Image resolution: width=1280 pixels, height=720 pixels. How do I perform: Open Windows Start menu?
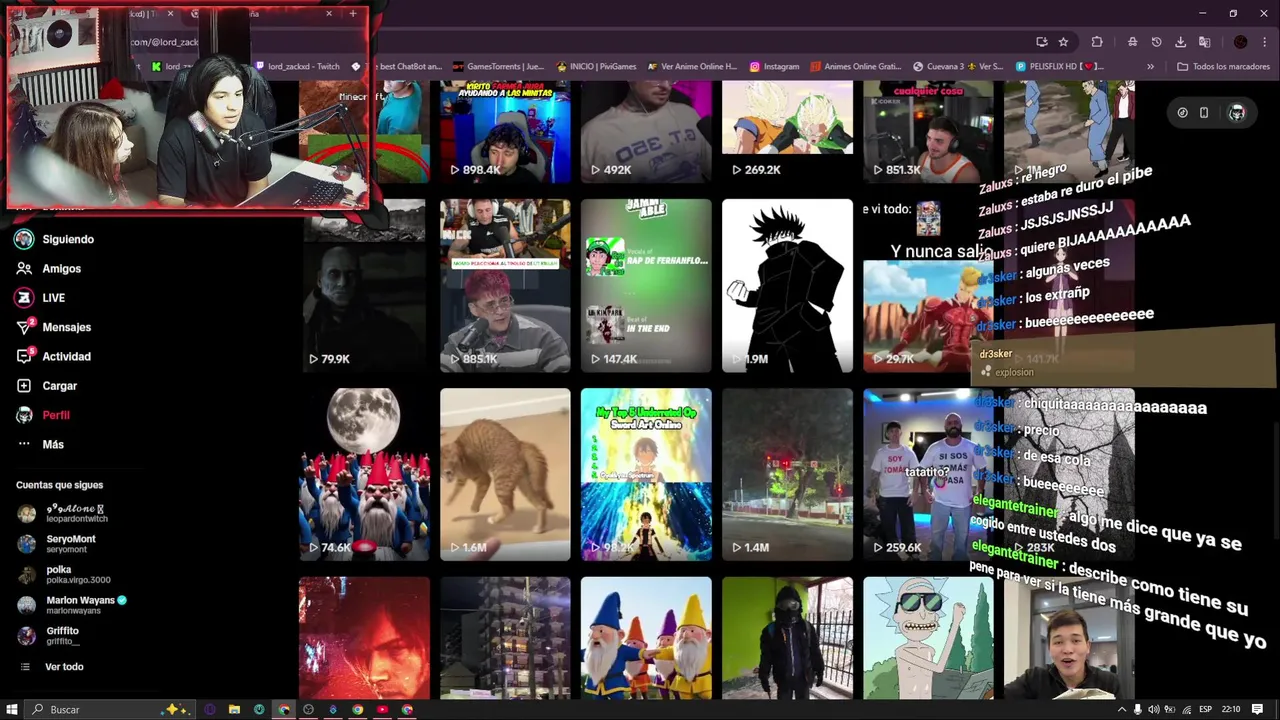[x=12, y=709]
